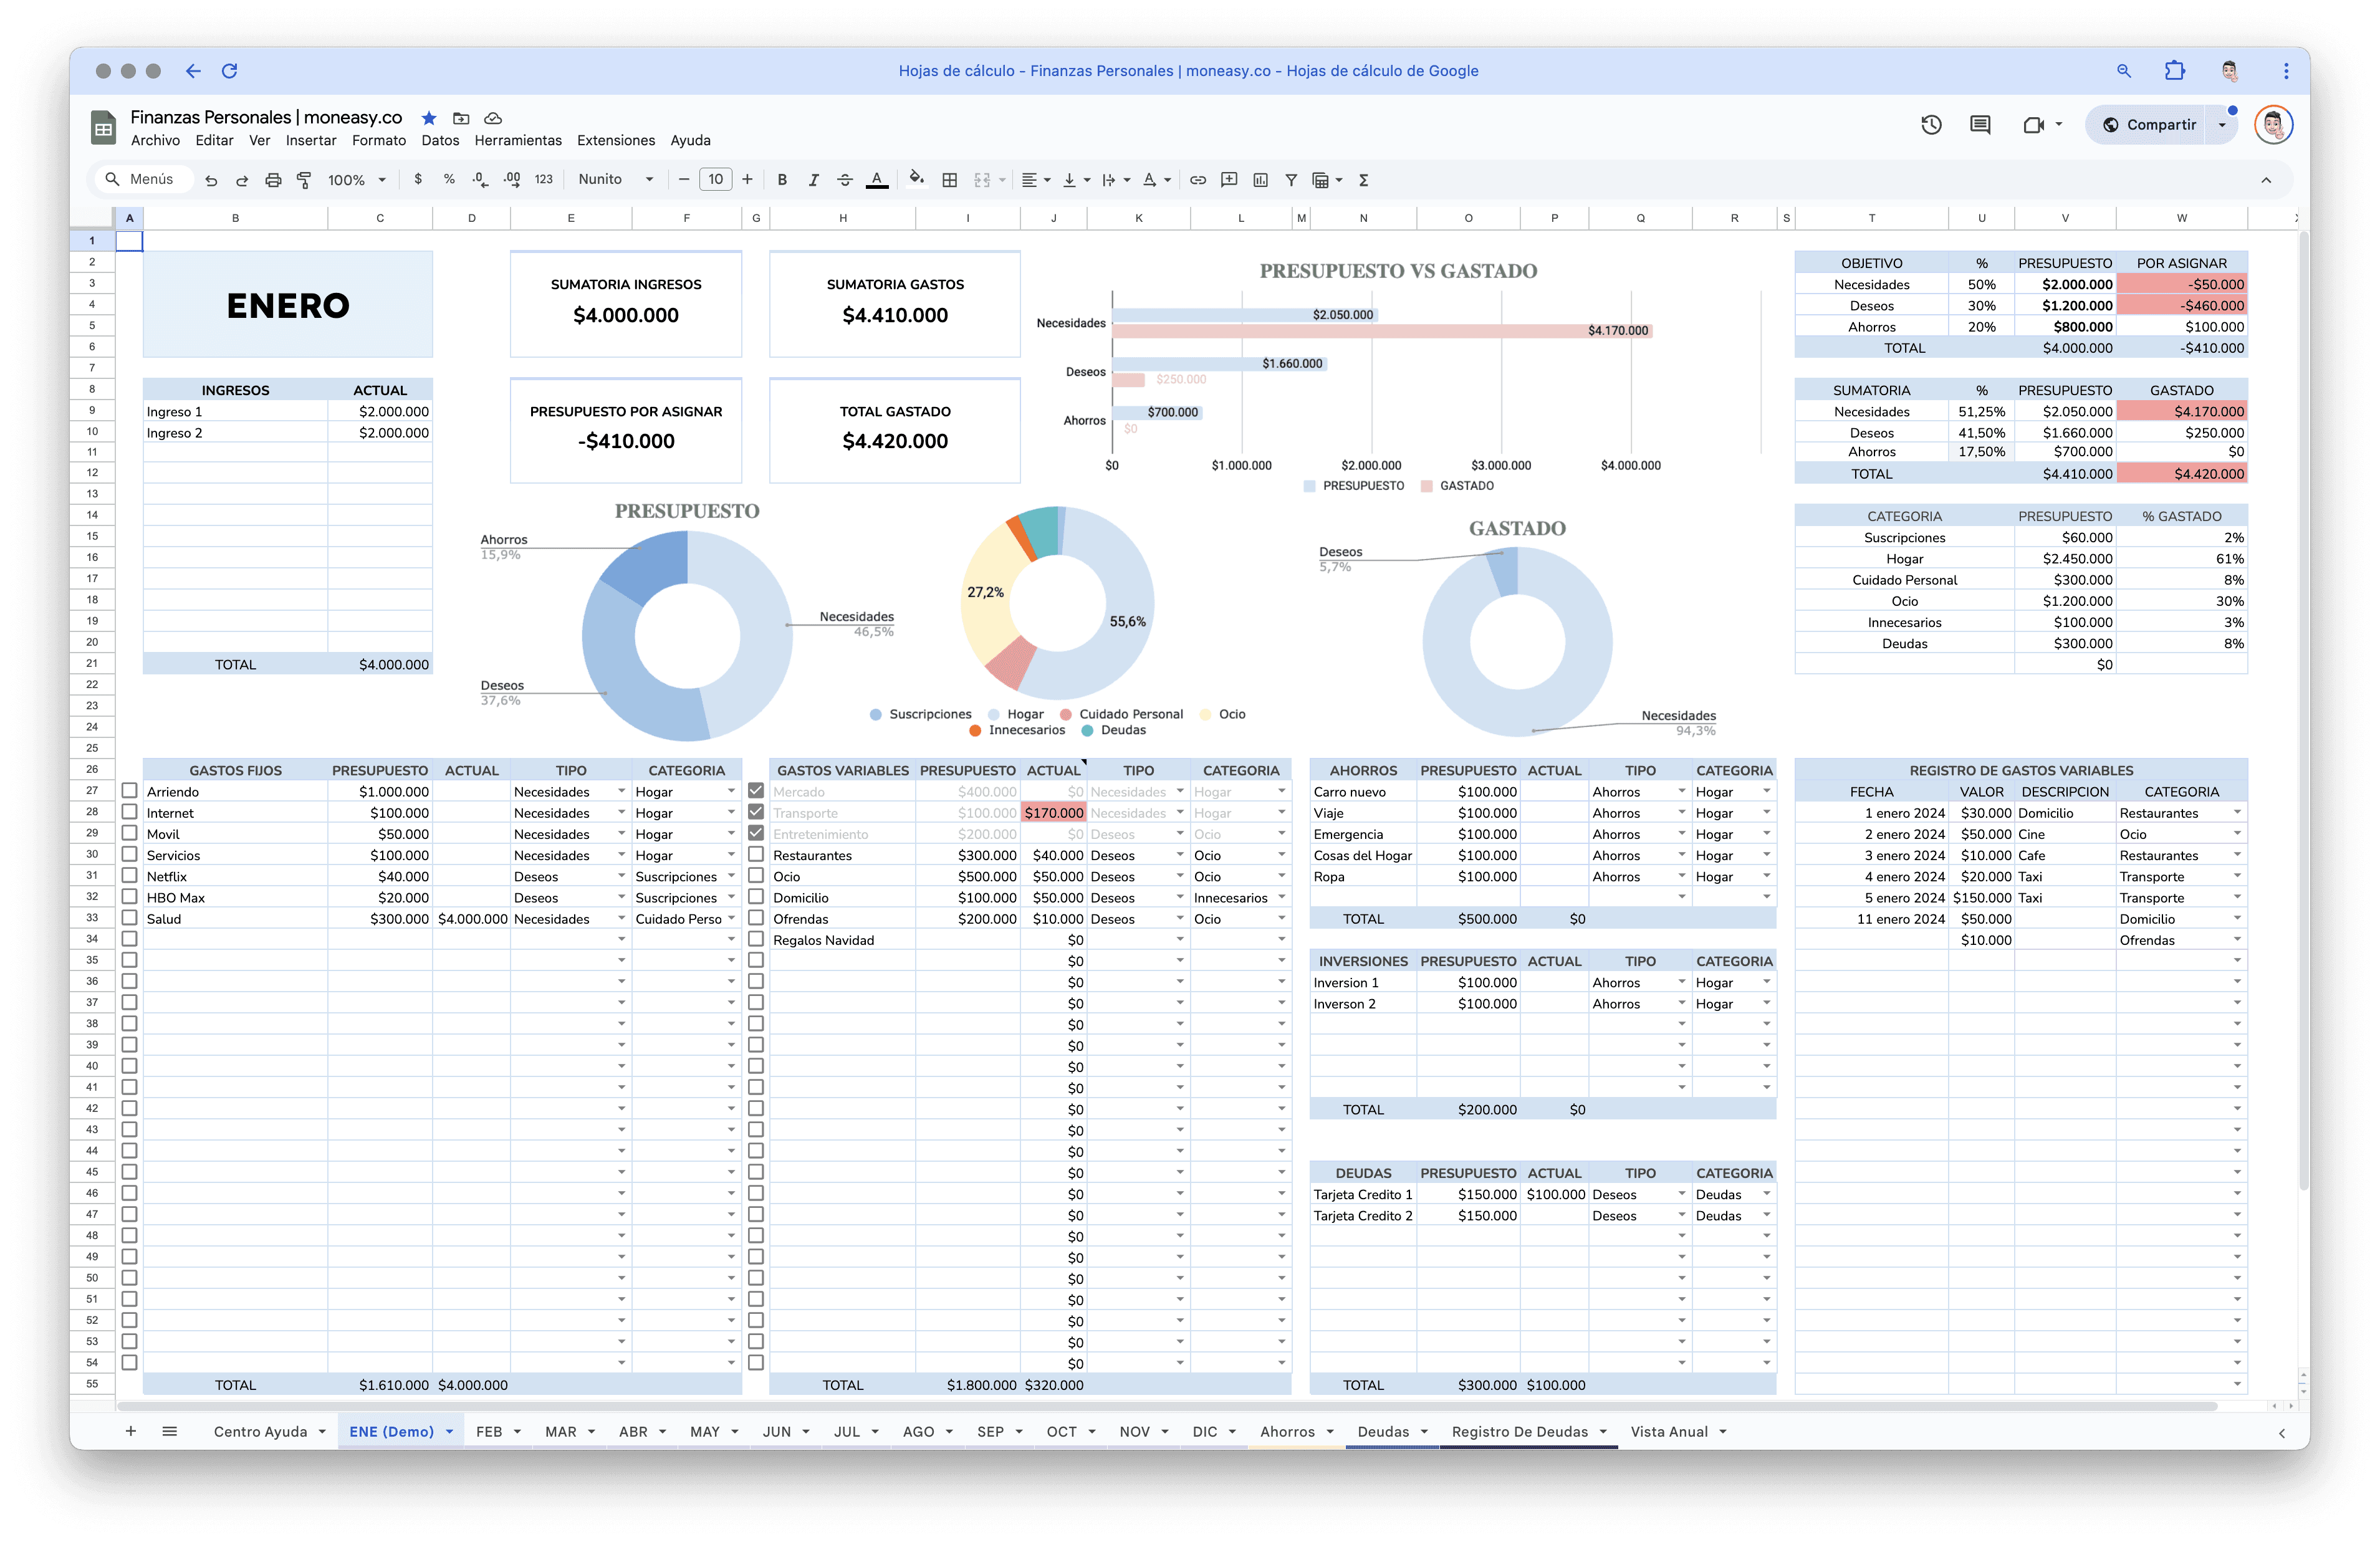Viewport: 2380px width, 1542px height.
Task: Open the Tarjeta Credito 1 CATEGORIA dropdown
Action: click(x=1766, y=1194)
